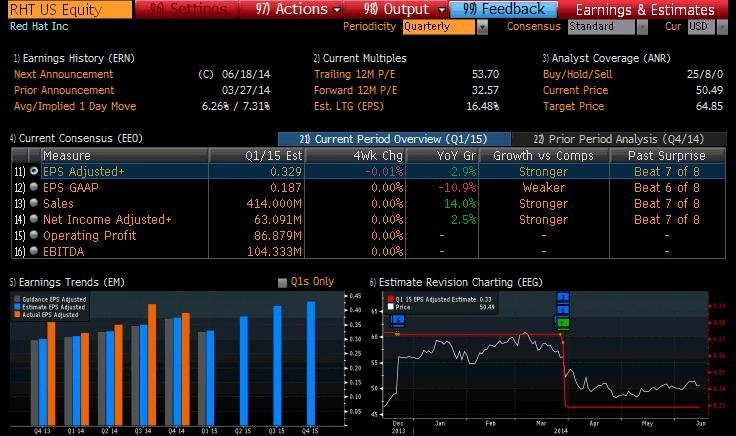
Task: Open the Cur USD currency dropdown
Action: point(722,27)
